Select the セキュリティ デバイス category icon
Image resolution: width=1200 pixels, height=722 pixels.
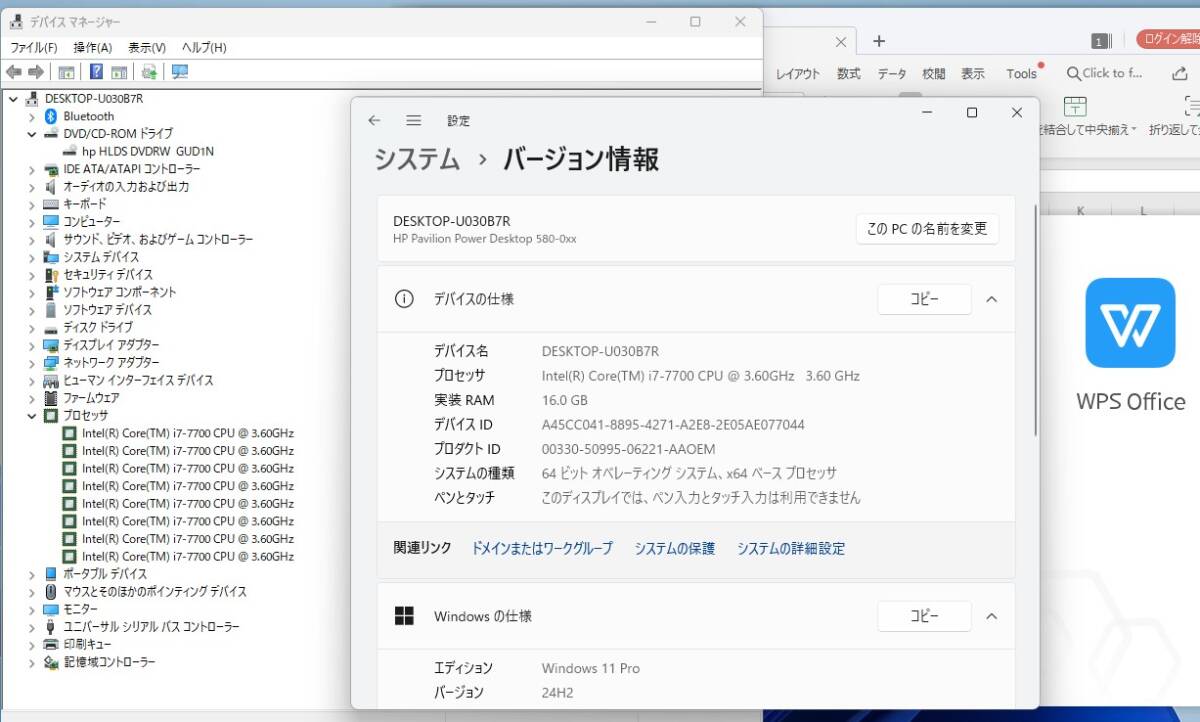(51, 275)
